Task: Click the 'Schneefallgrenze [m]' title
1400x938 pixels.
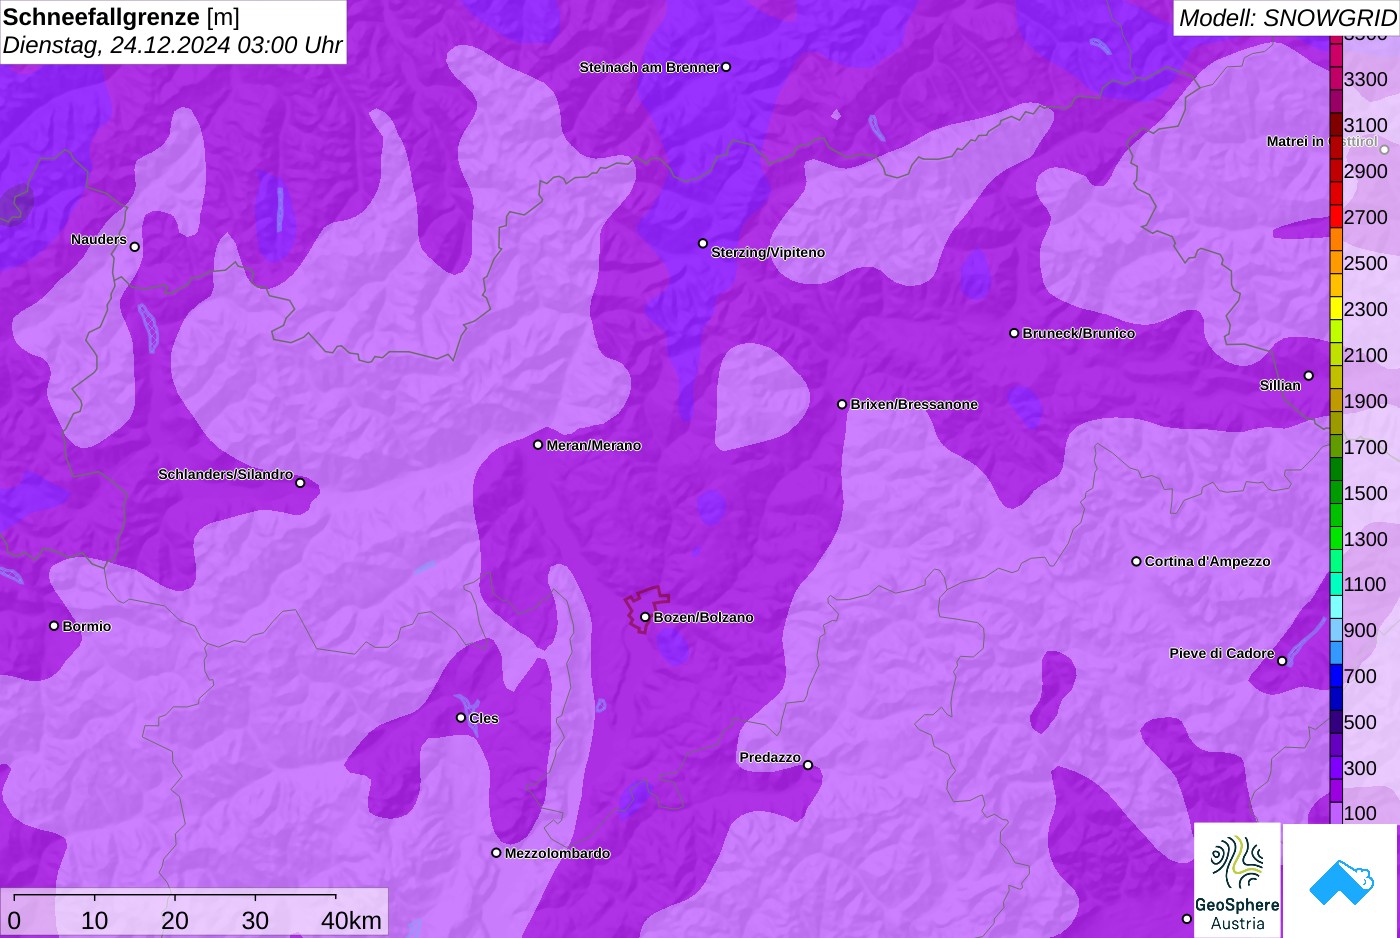Action: (x=121, y=17)
